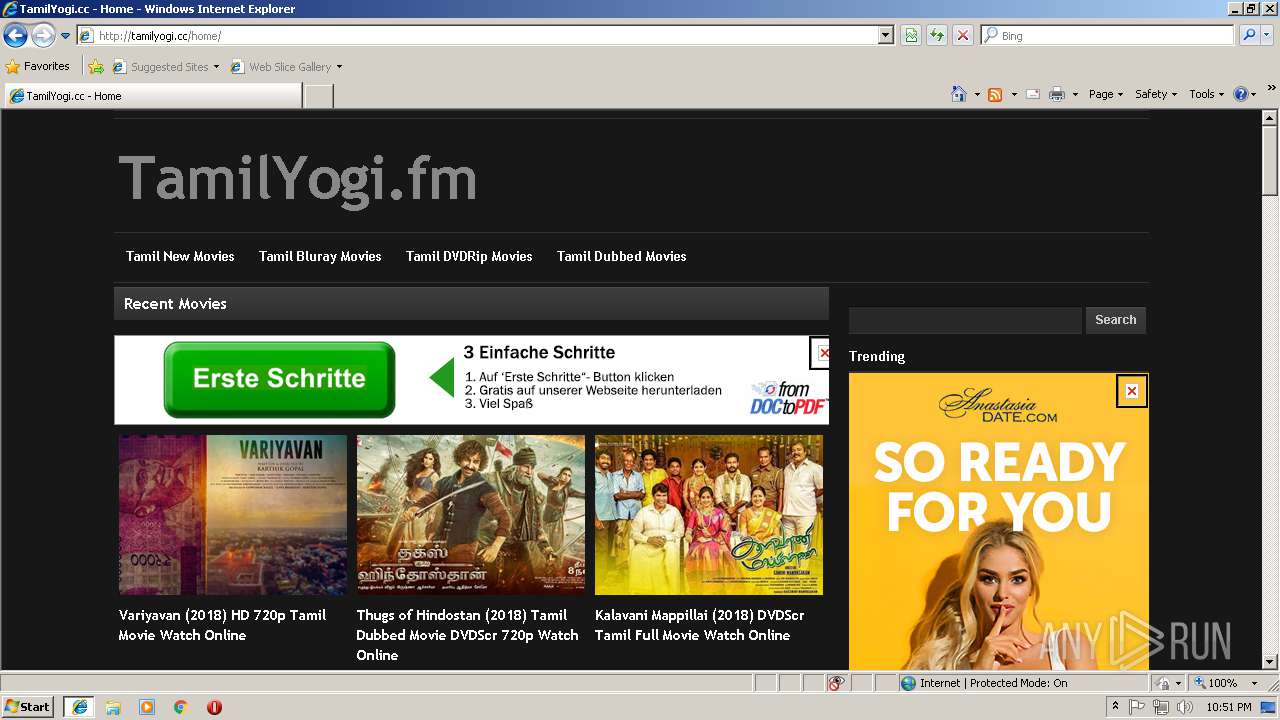The image size is (1280, 720).
Task: Click the Print icon
Action: 1057,94
